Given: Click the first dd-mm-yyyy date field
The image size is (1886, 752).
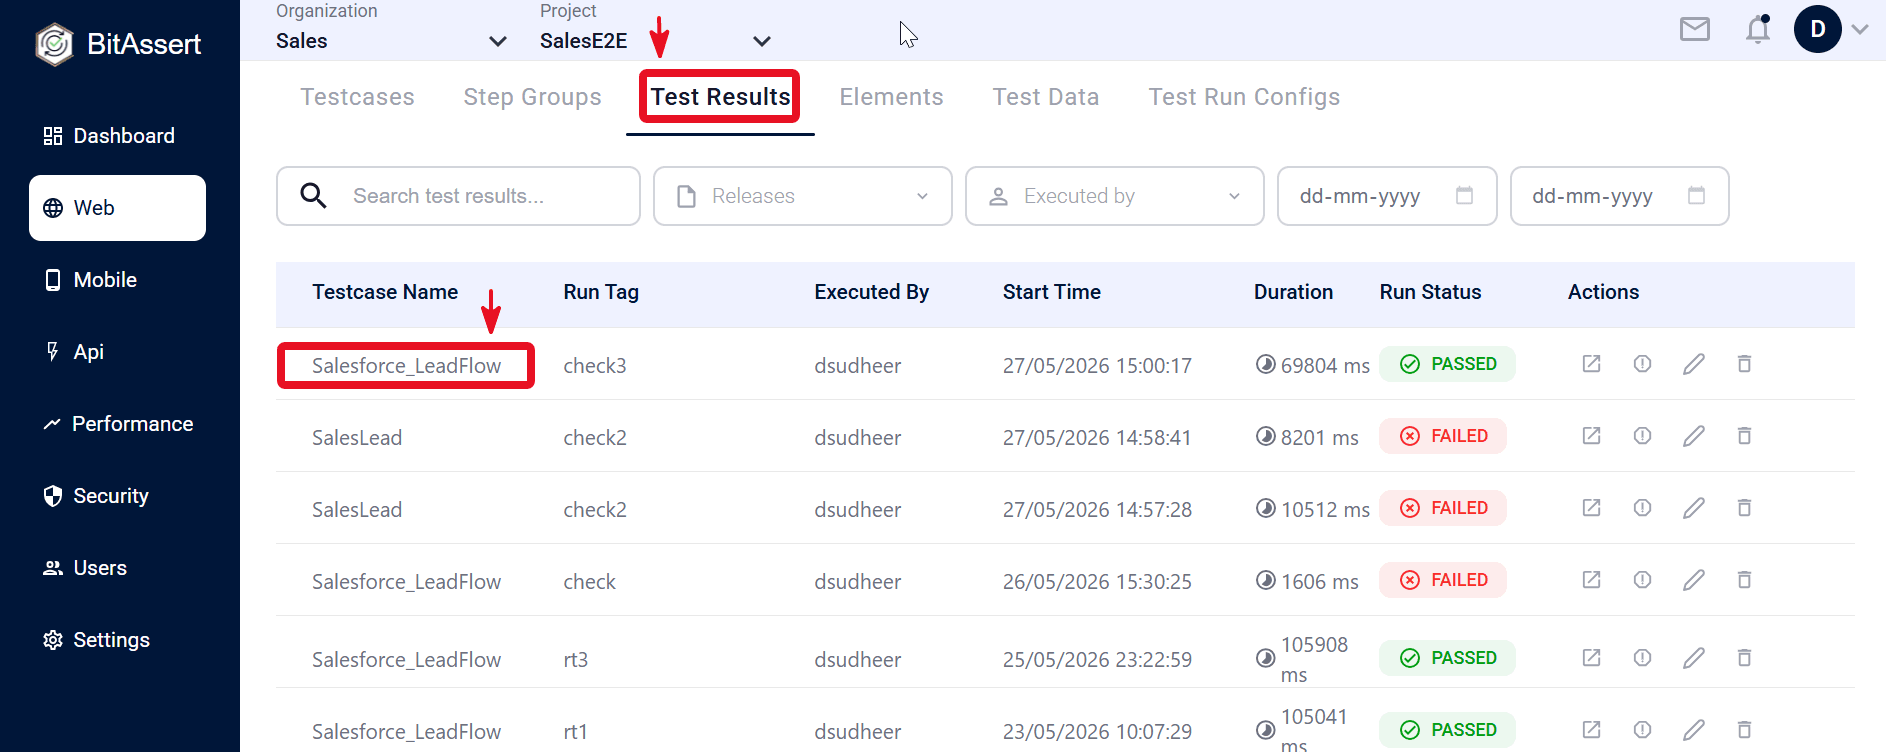Looking at the screenshot, I should pyautogui.click(x=1387, y=196).
